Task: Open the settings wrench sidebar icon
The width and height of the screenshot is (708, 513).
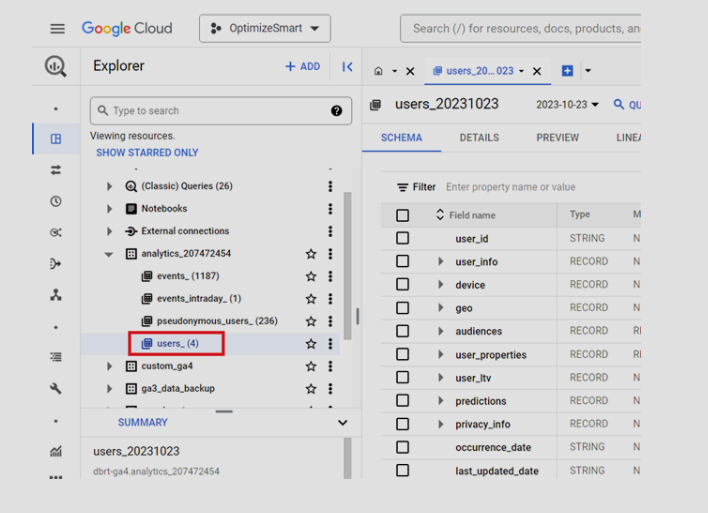Action: click(56, 388)
